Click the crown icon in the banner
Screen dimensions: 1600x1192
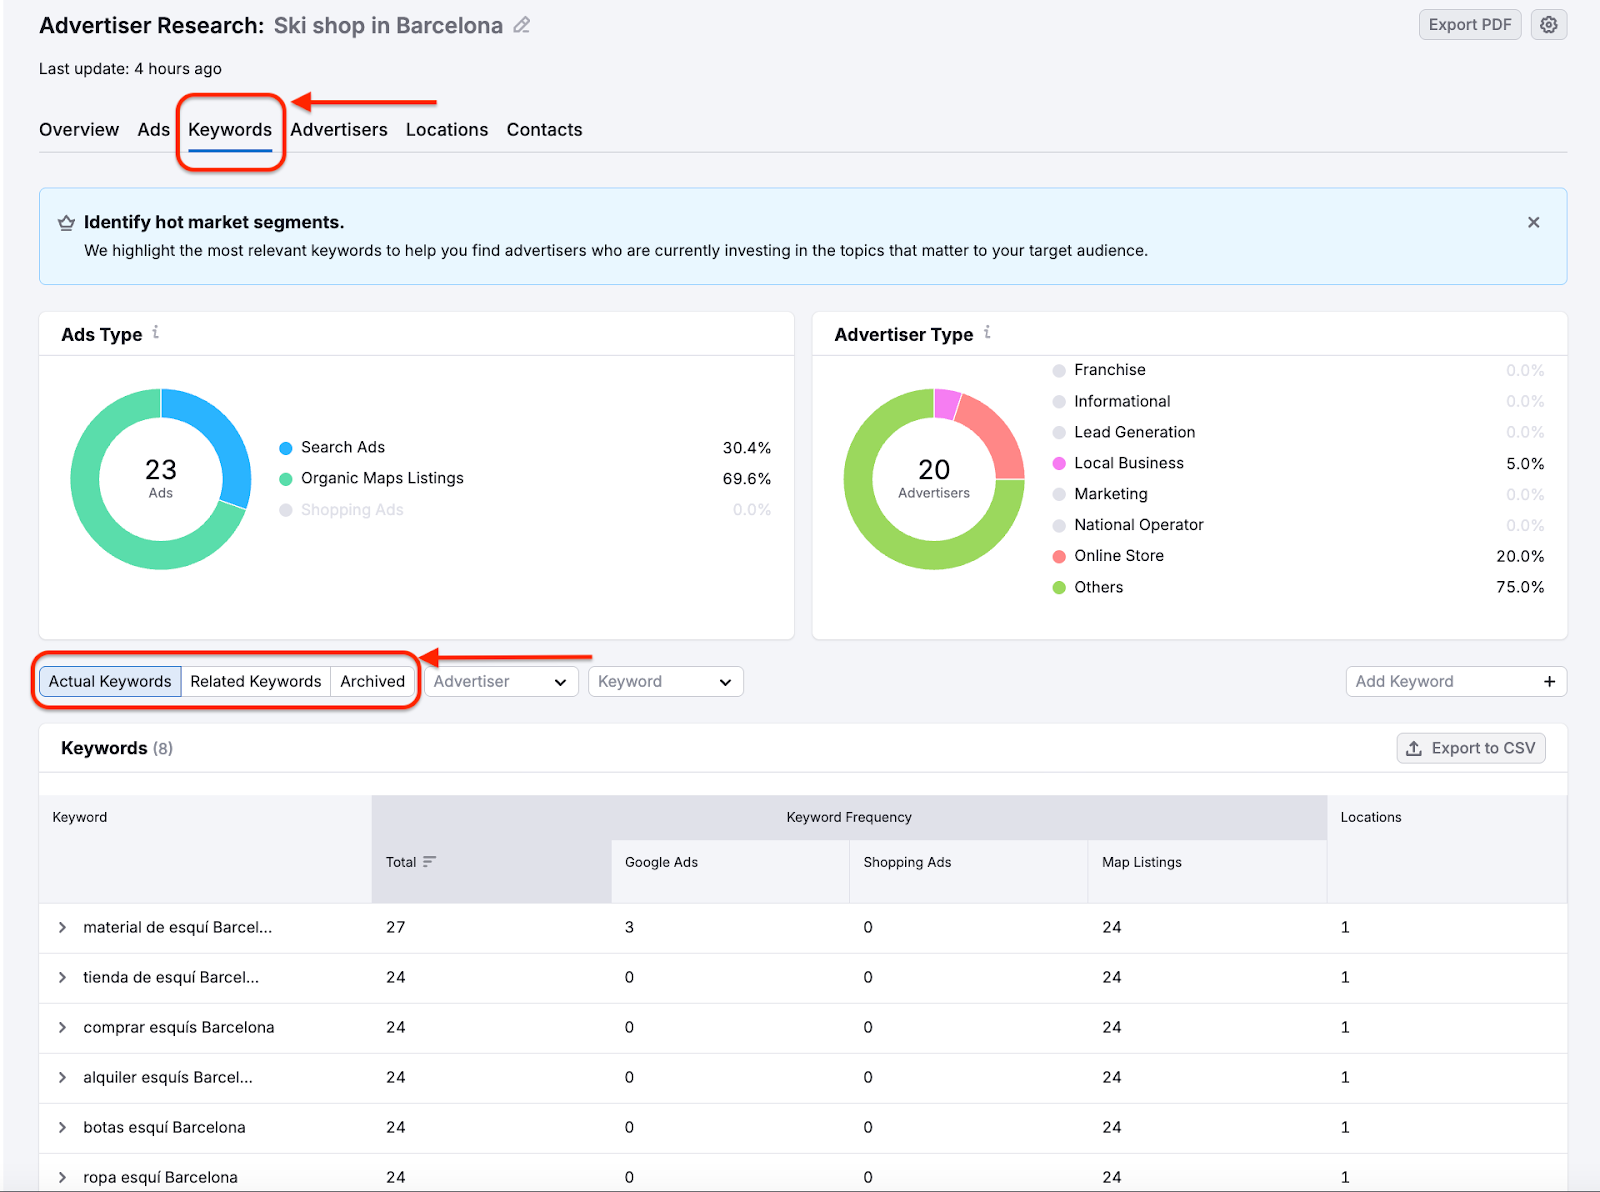tap(66, 222)
